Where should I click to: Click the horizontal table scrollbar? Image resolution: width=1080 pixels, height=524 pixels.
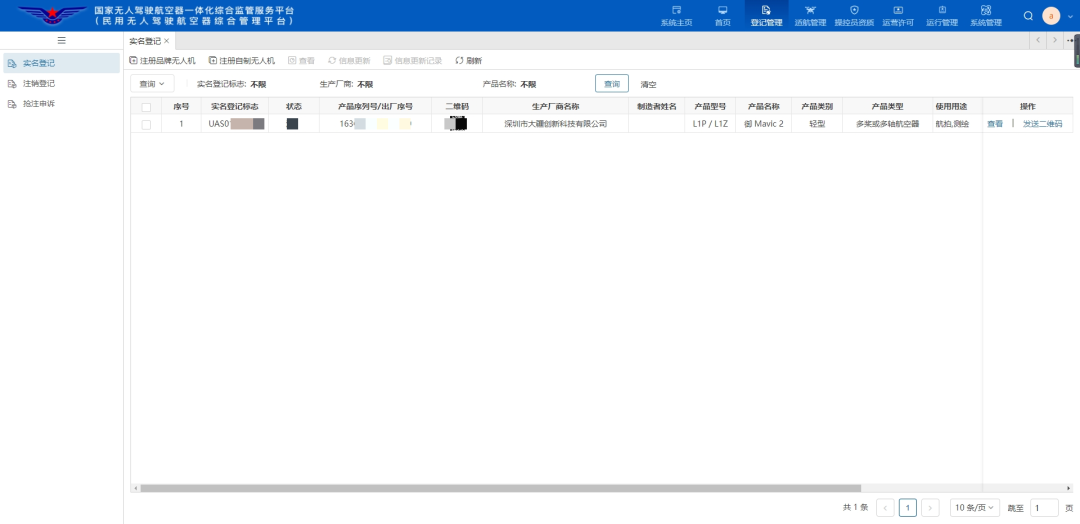coord(500,488)
